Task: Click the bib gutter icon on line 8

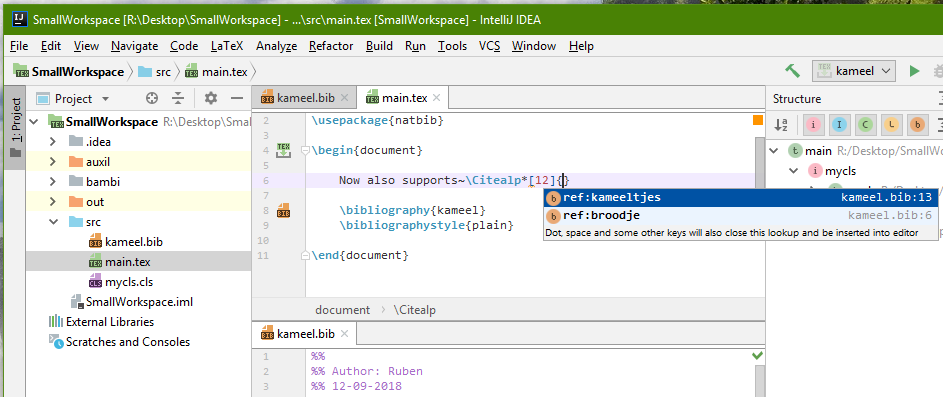Action: coord(283,211)
